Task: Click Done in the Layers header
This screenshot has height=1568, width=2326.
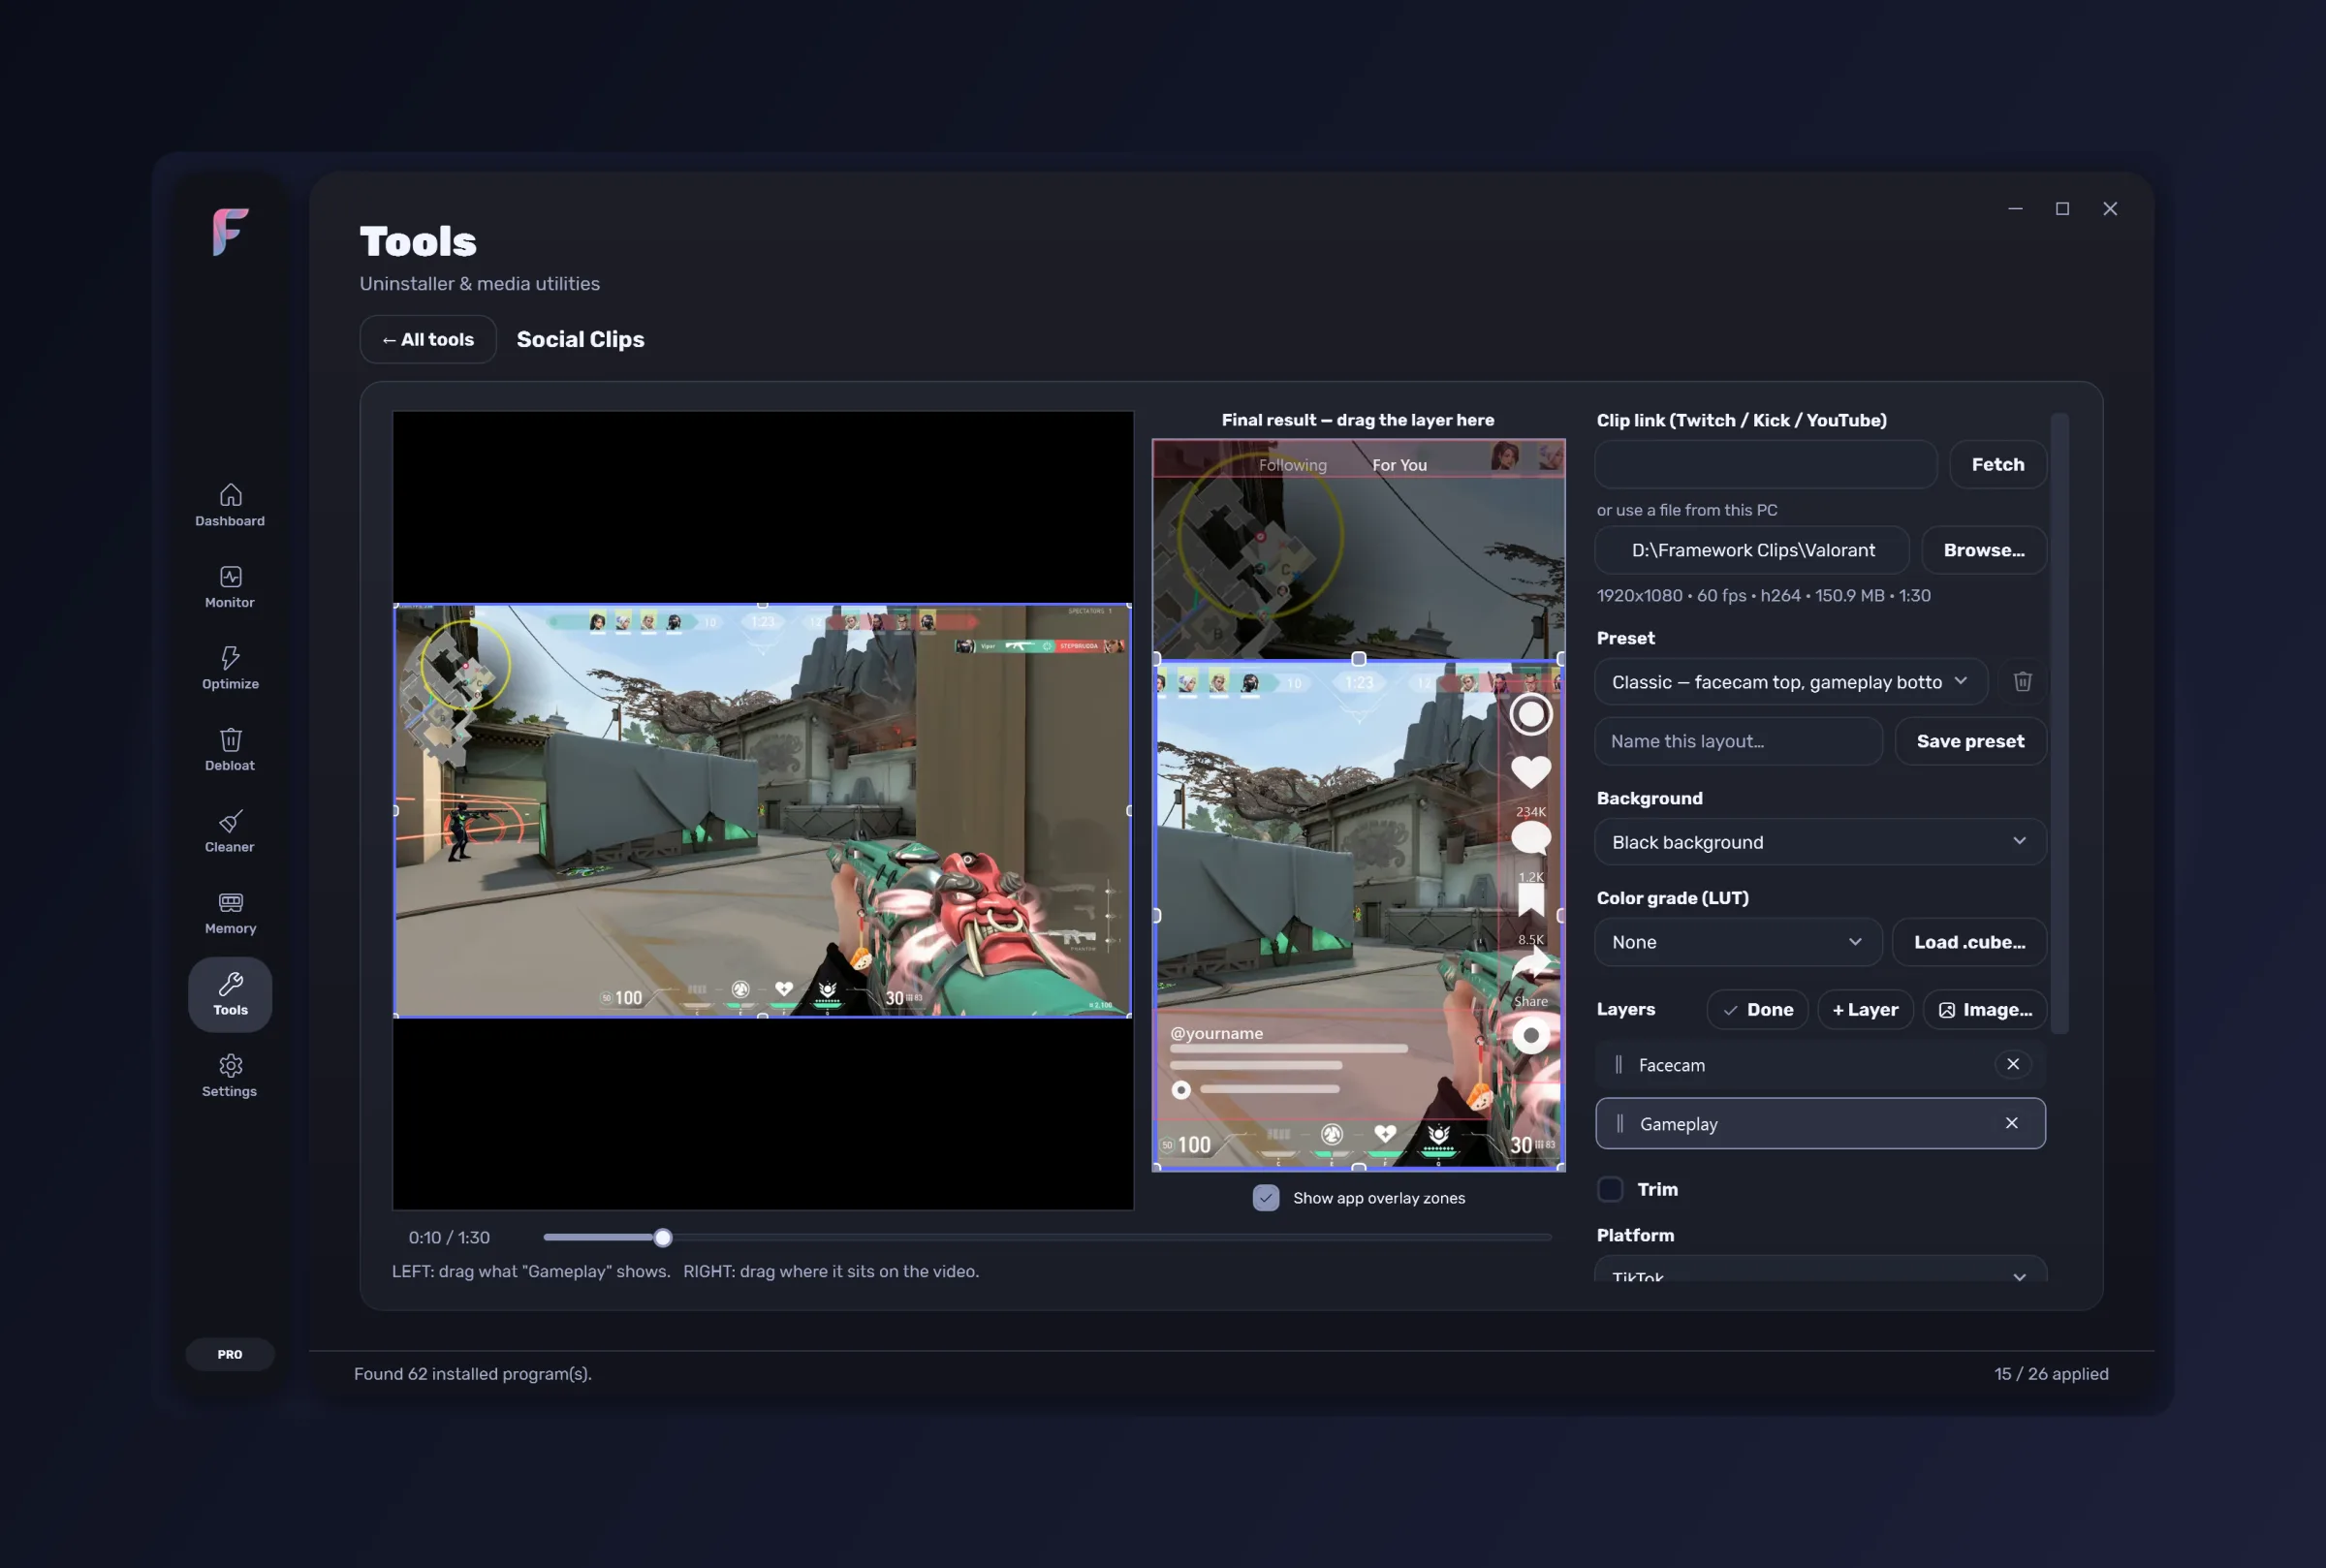Action: (x=1757, y=1009)
